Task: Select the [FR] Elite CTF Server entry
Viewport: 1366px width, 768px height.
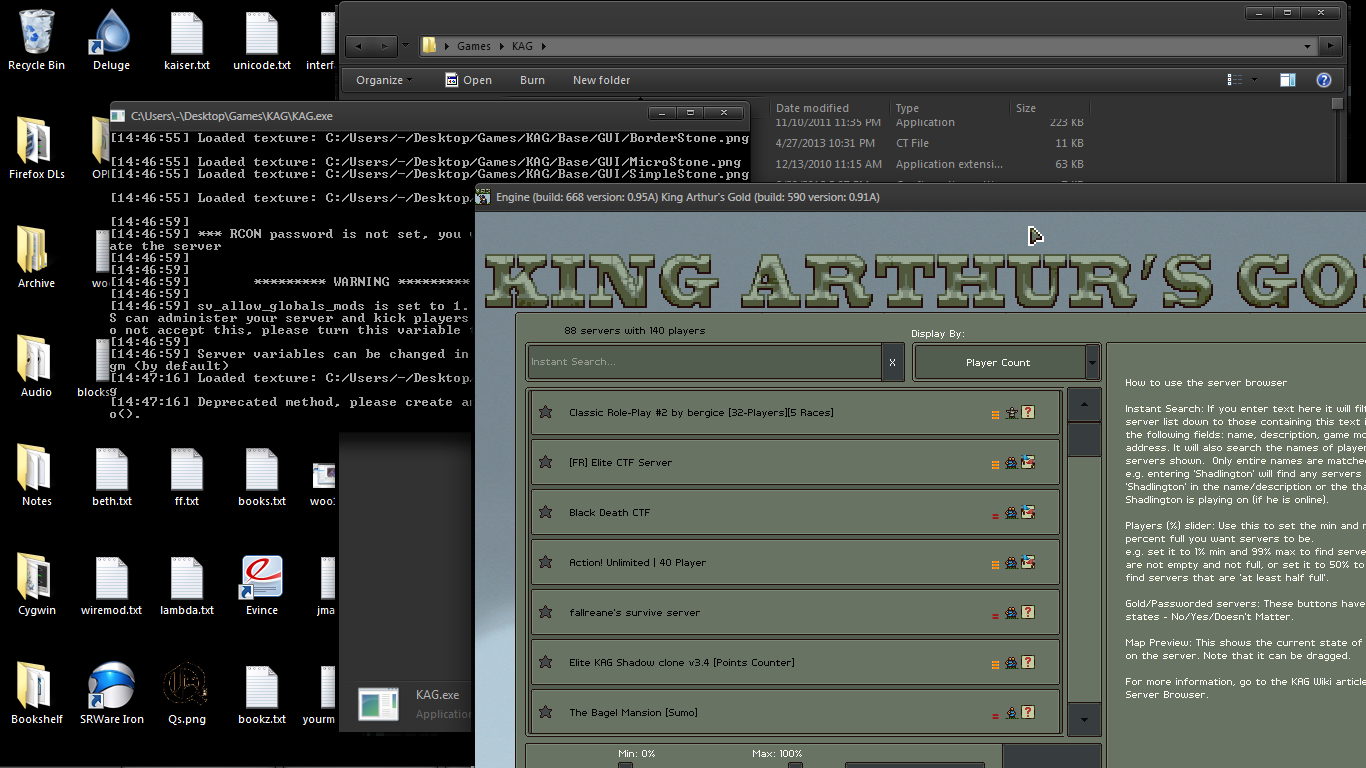Action: [795, 462]
